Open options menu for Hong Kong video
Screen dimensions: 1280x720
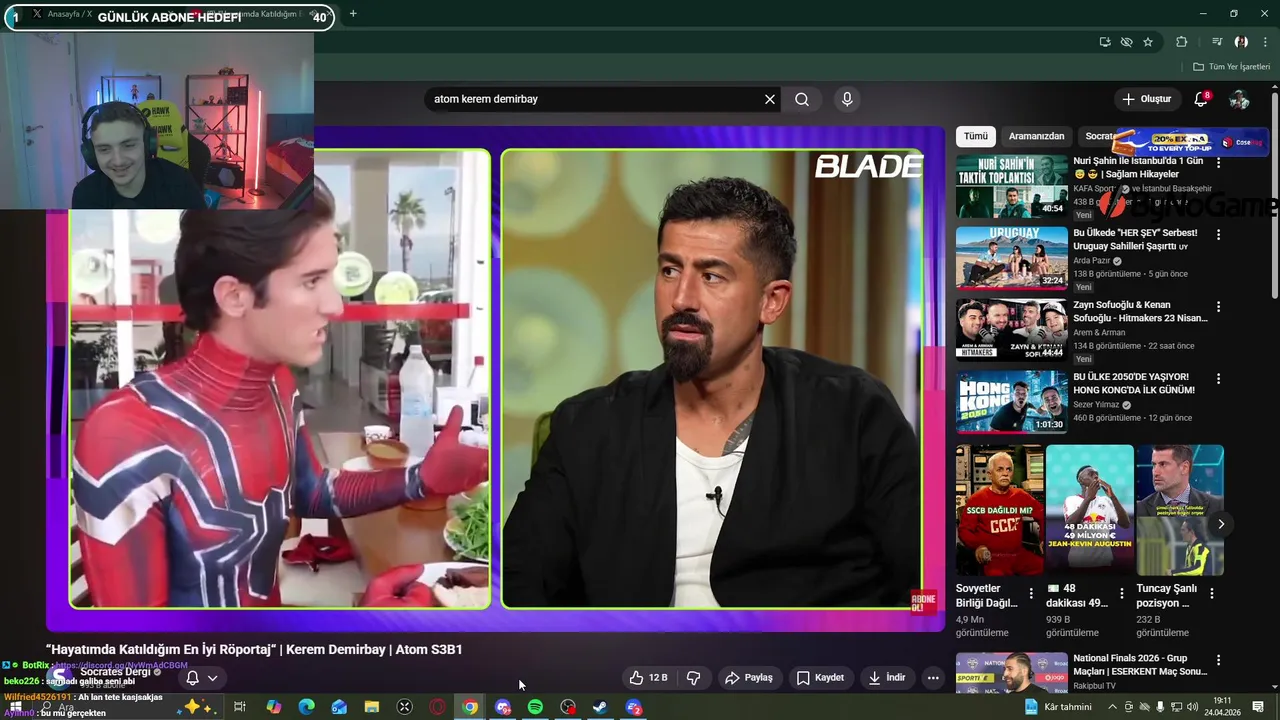[1218, 379]
